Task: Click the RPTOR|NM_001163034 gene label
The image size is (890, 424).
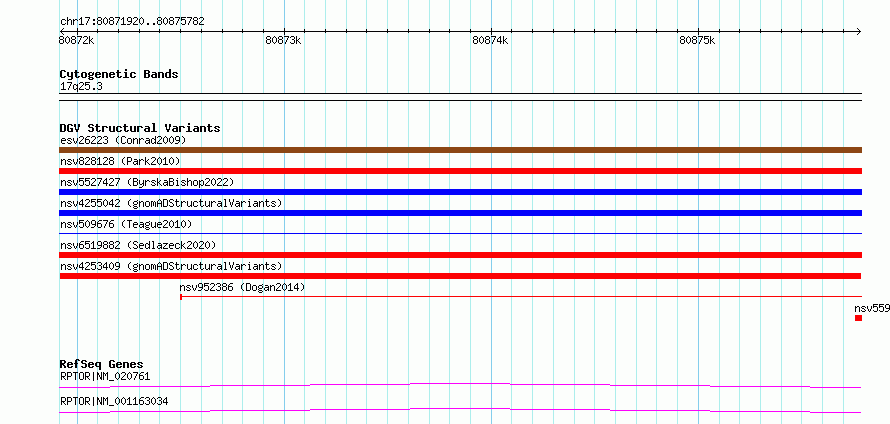Action: click(x=114, y=402)
